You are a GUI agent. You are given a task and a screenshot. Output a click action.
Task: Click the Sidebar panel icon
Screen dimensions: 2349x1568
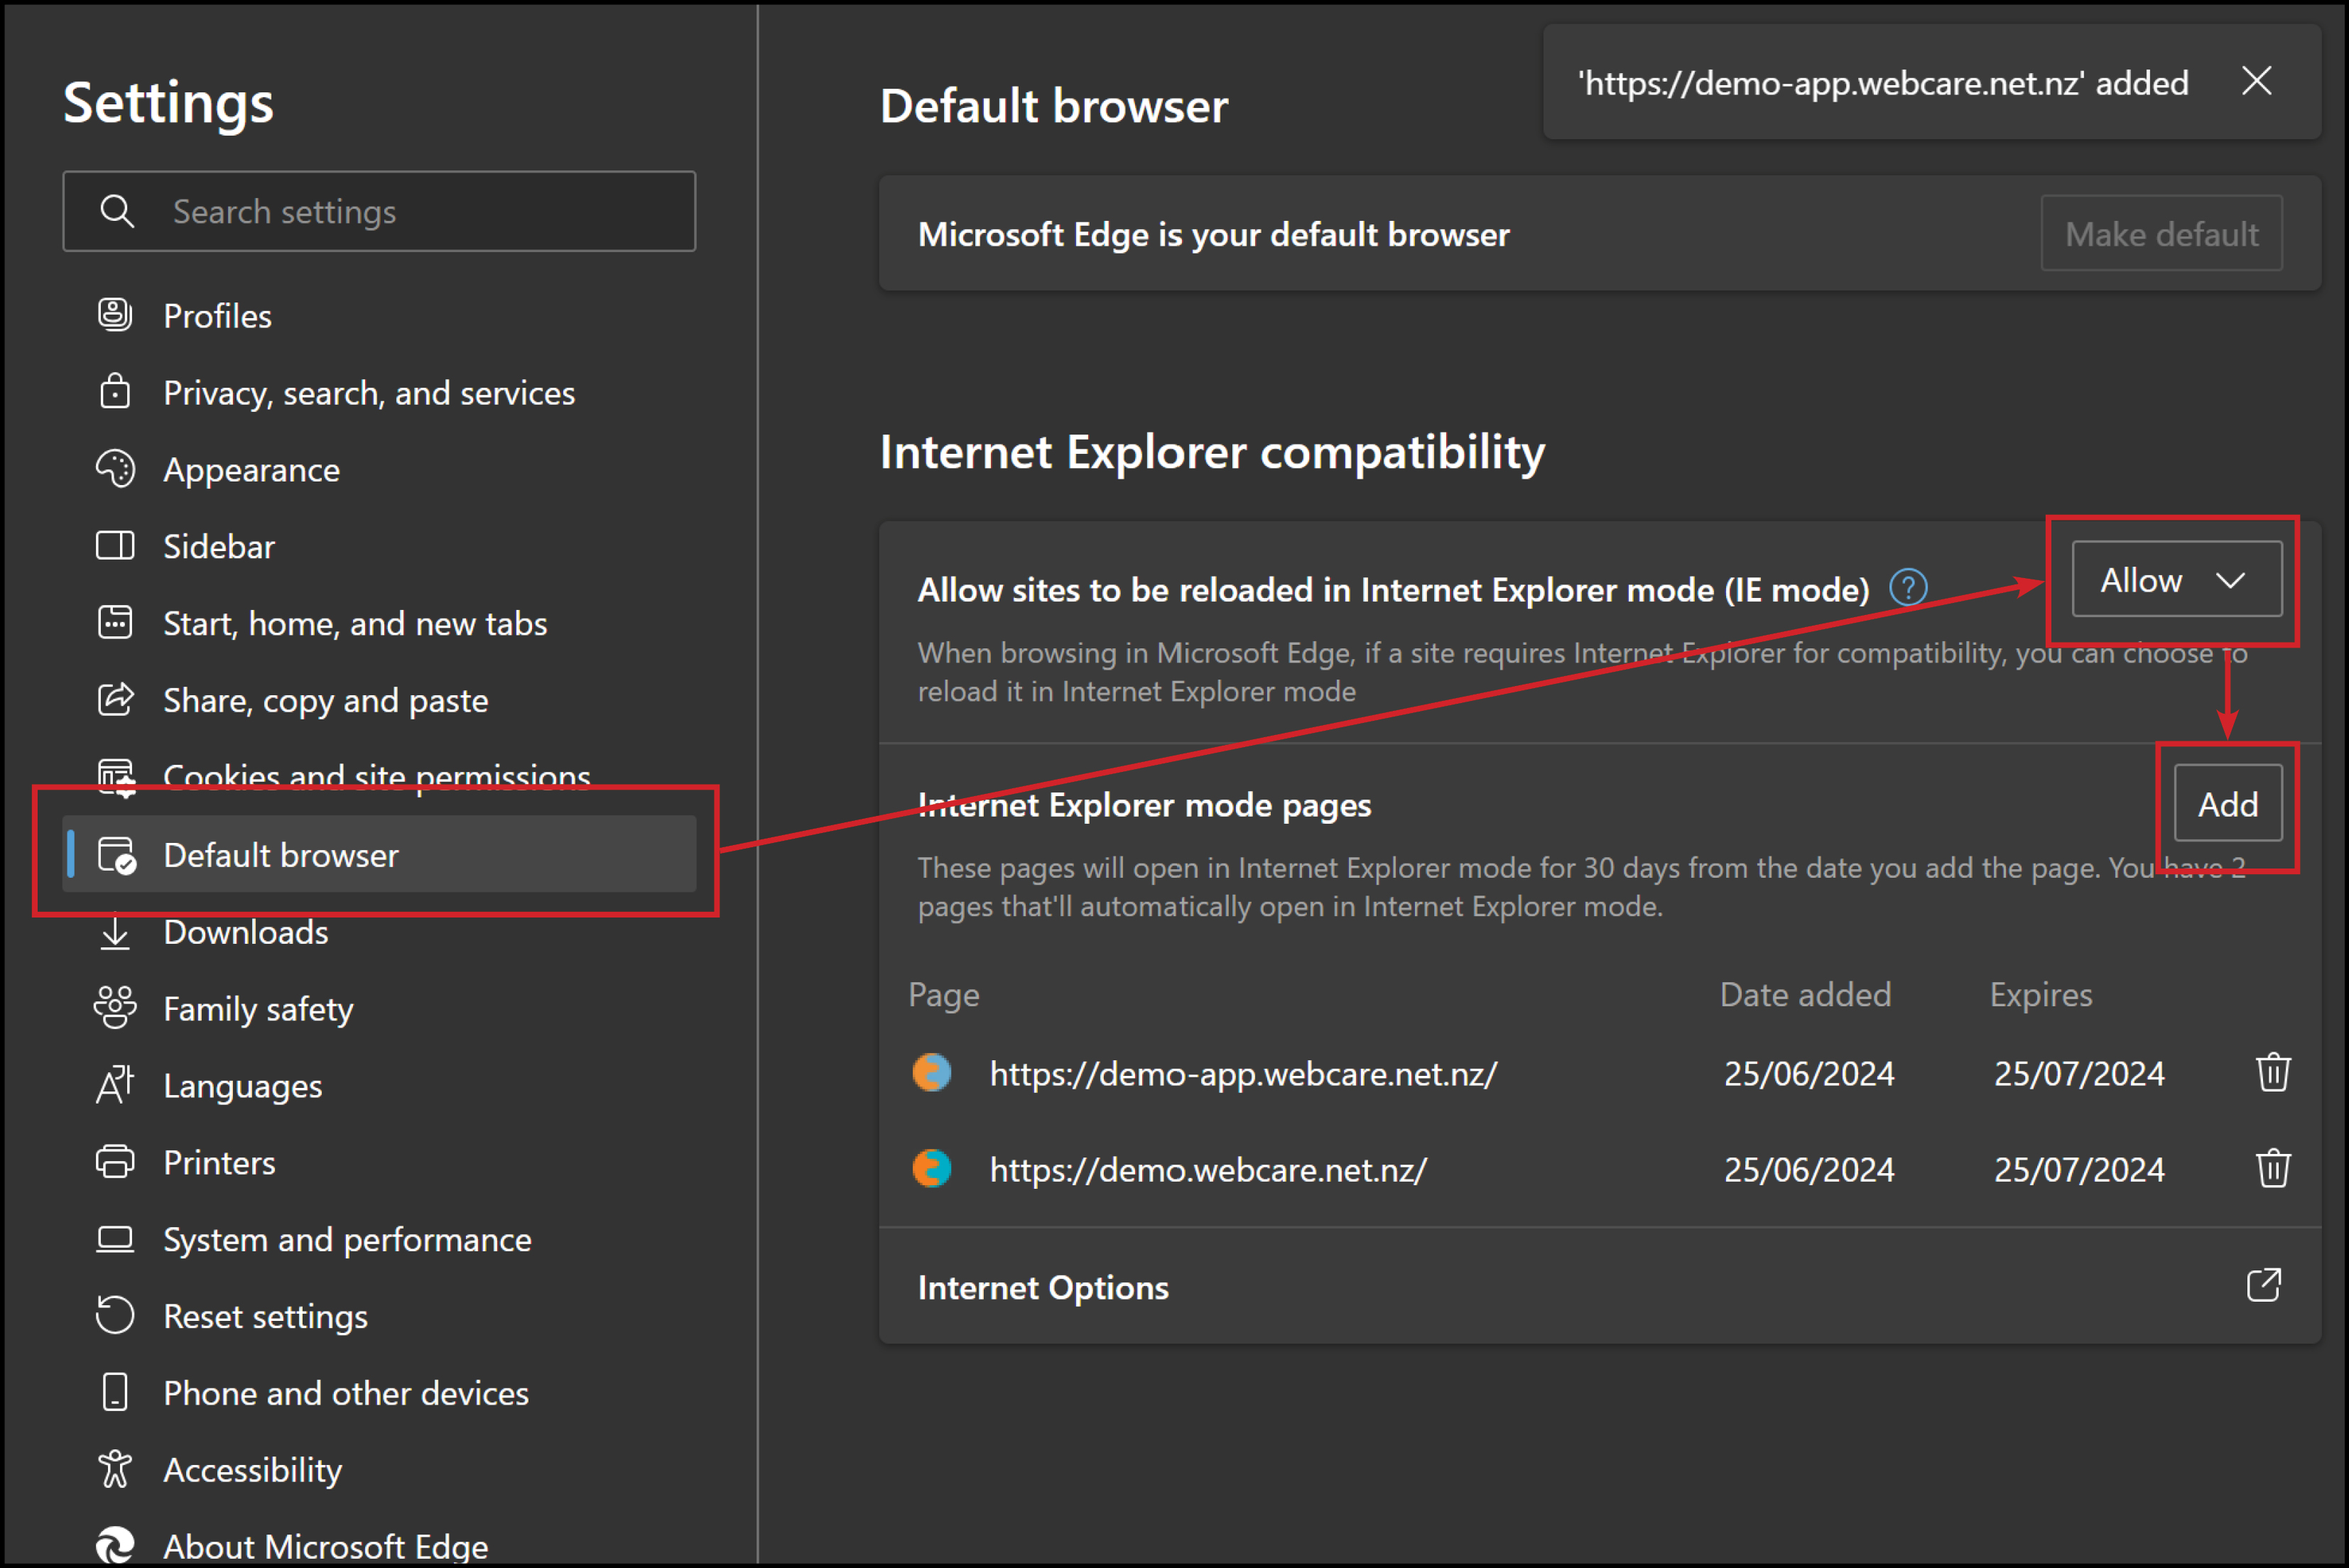(x=115, y=546)
